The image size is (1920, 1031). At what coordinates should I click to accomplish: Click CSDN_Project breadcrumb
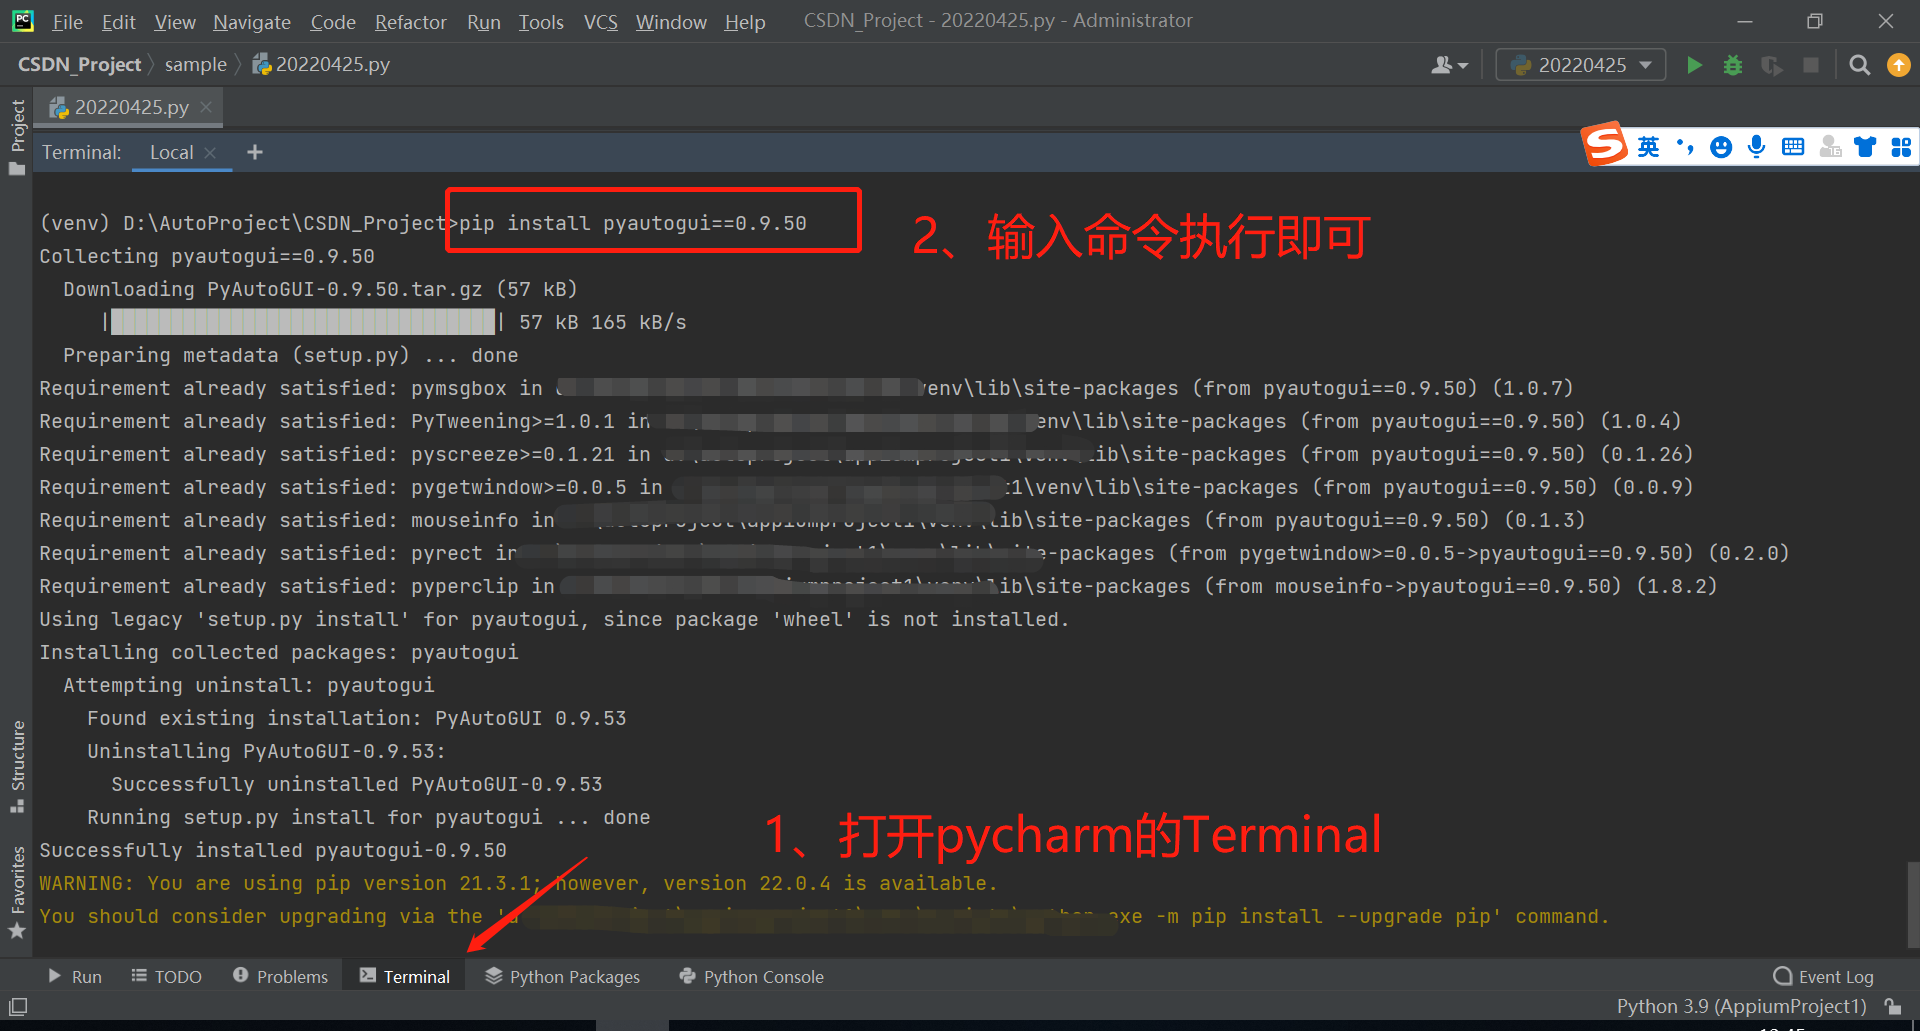[79, 65]
